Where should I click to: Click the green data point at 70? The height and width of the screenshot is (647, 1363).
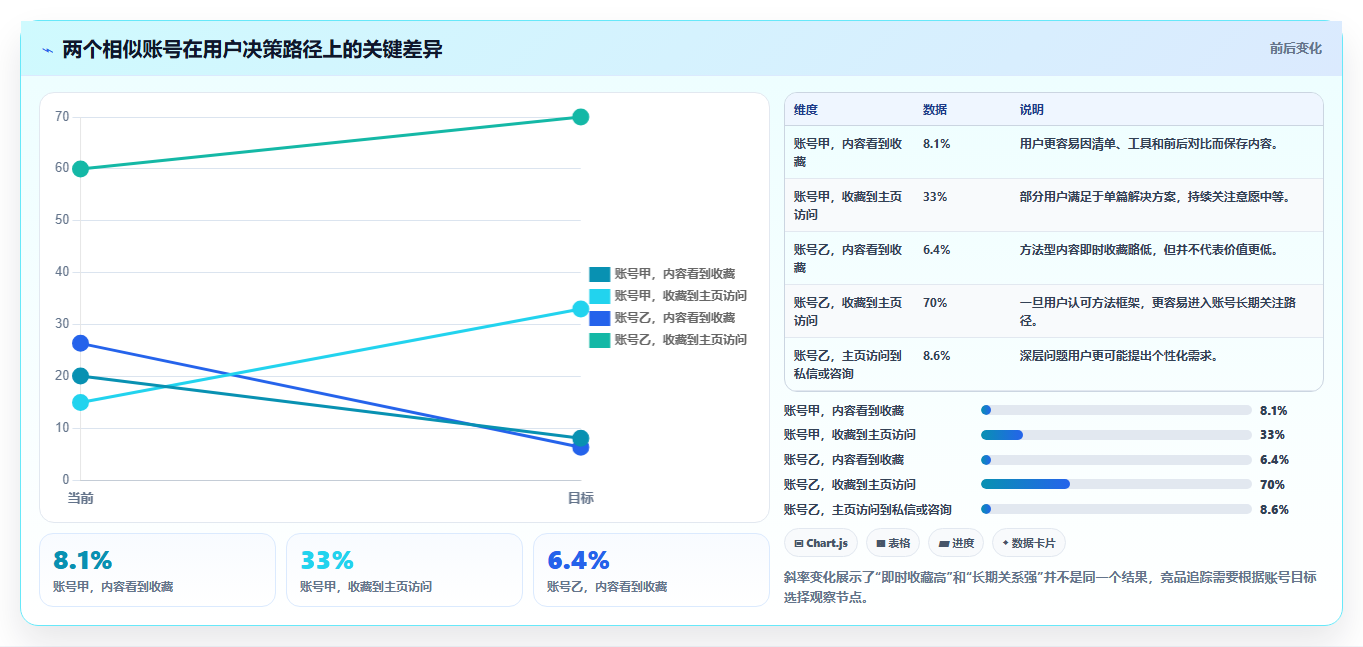tap(580, 117)
